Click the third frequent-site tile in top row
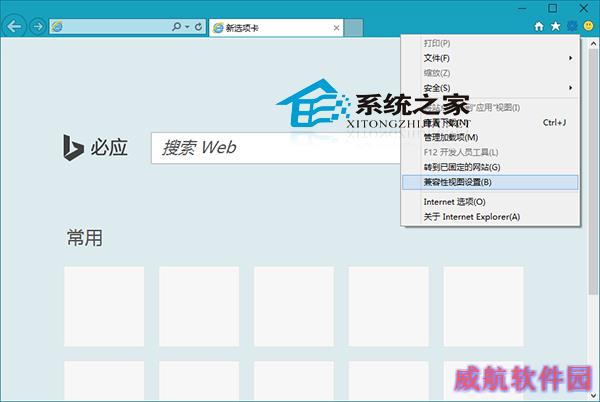The width and height of the screenshot is (600, 402). coord(294,307)
